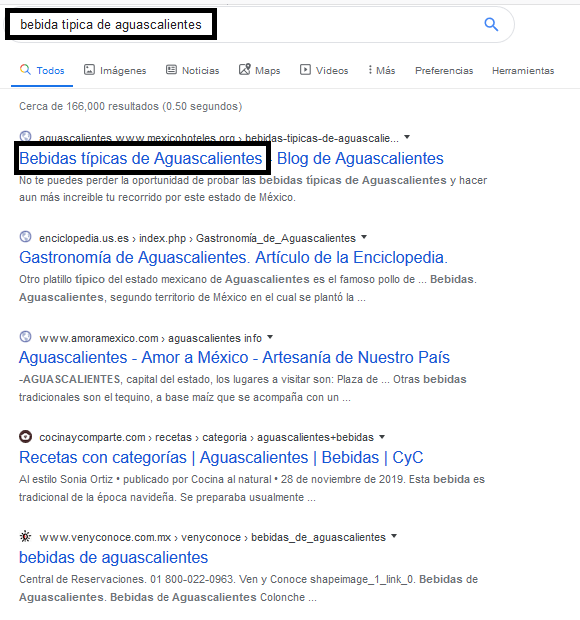Click the cocinaycomparte.com favicon
This screenshot has height=620, width=580.
25,437
